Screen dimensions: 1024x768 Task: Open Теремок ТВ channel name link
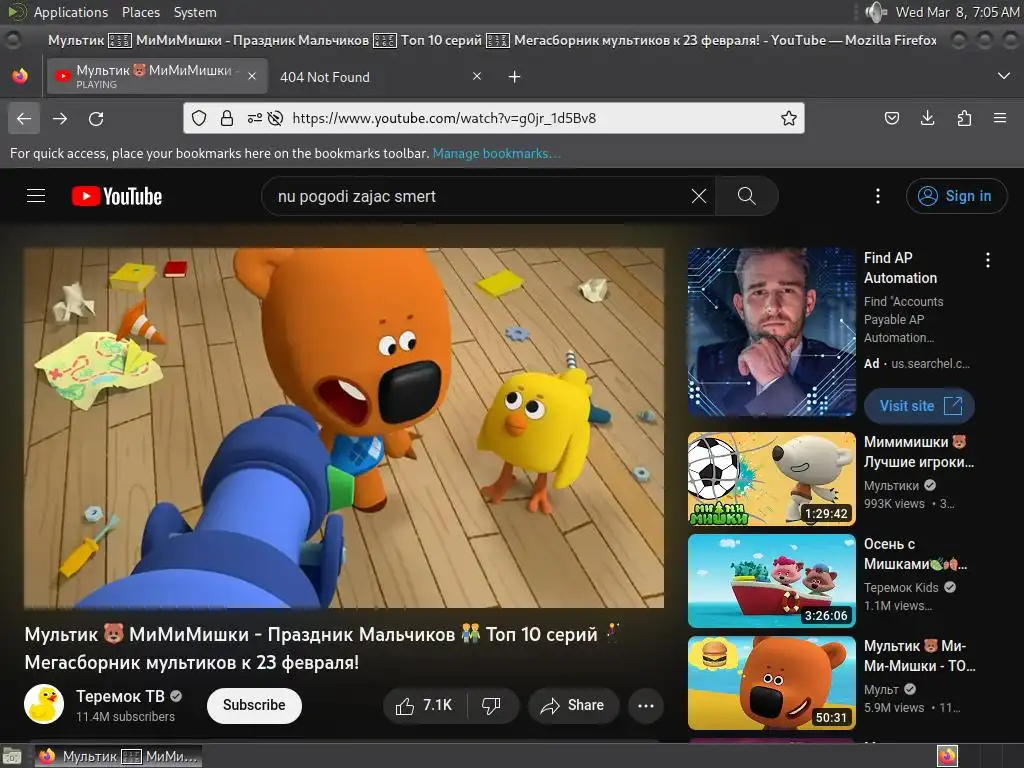[120, 696]
